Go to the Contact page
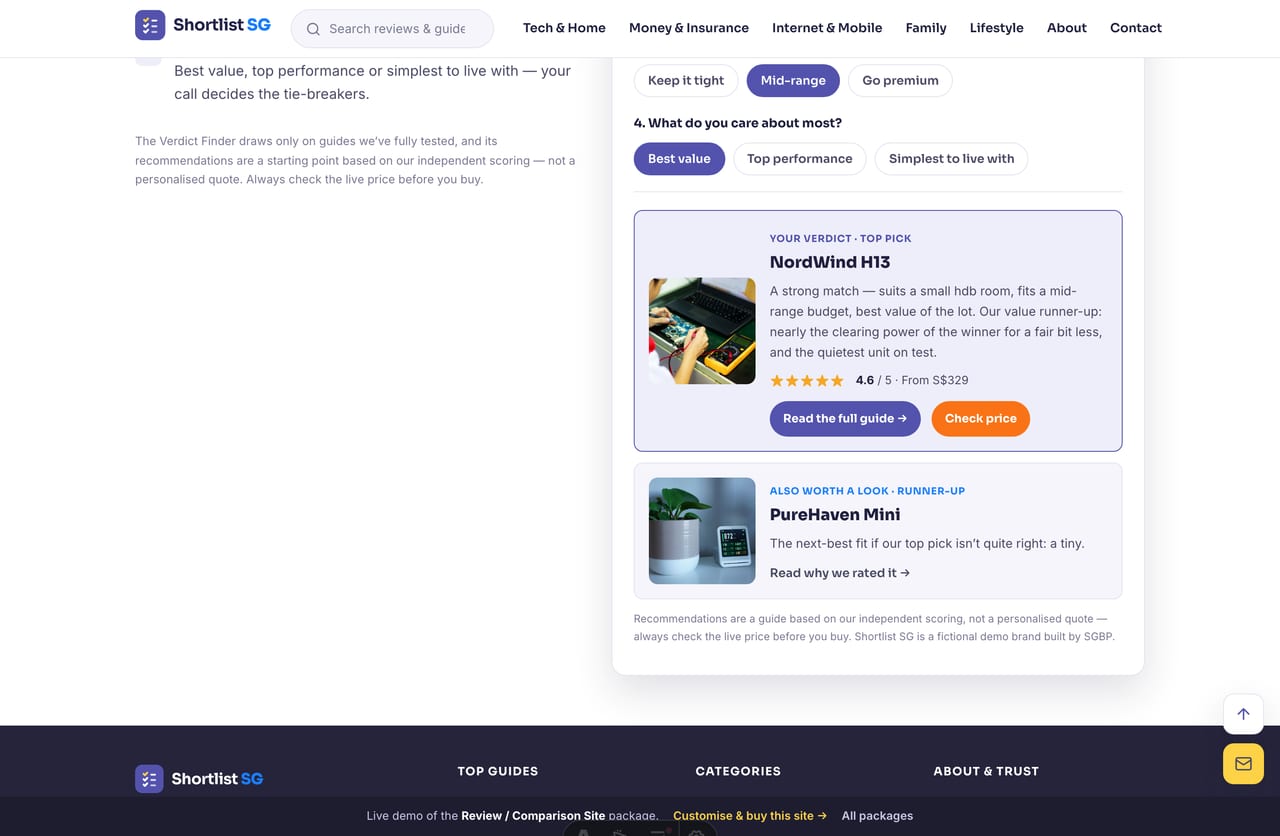The image size is (1280, 836). point(1136,28)
